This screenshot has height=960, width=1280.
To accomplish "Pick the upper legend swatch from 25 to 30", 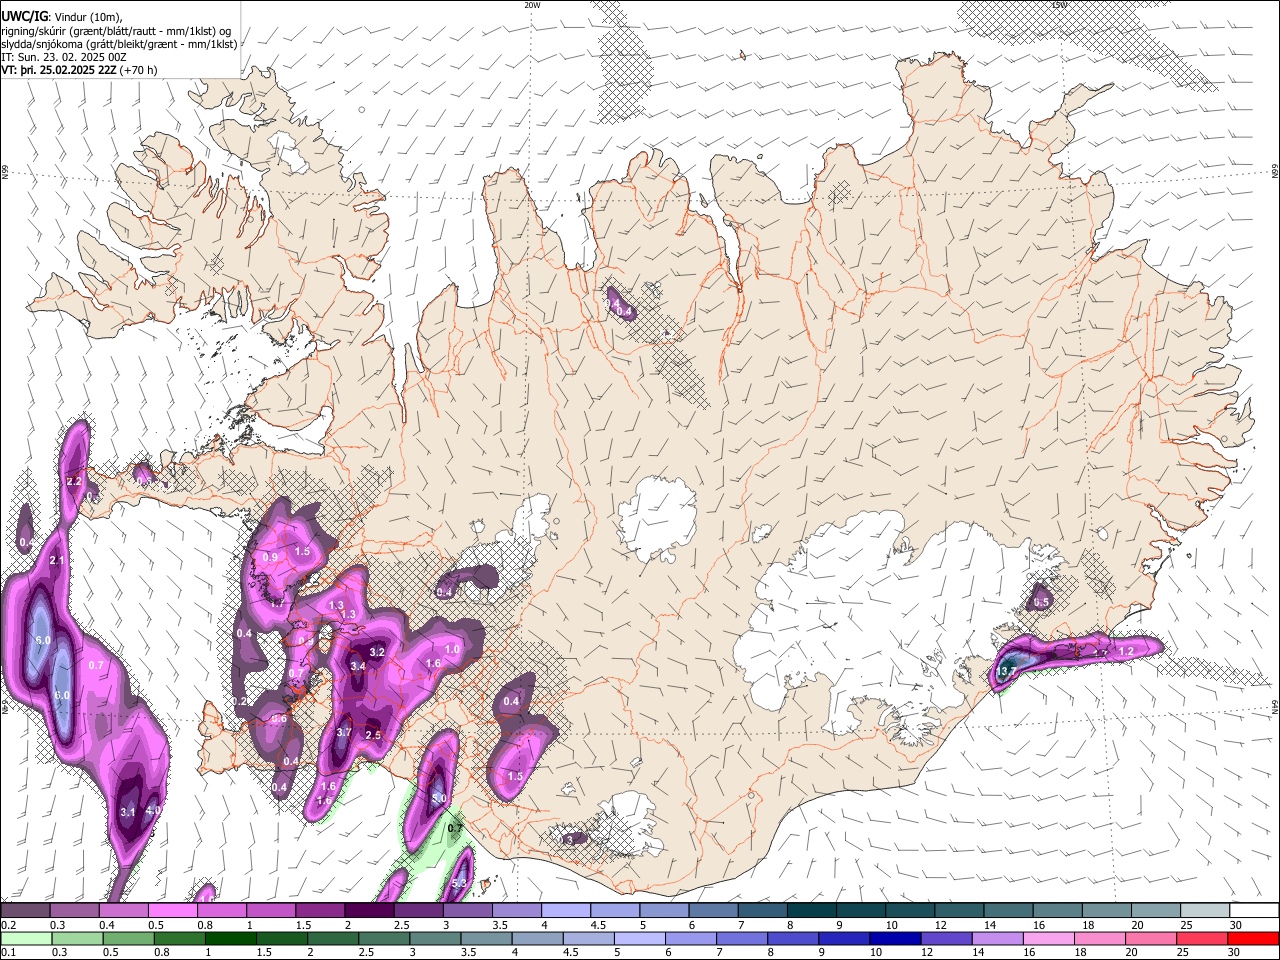I will coord(1206,911).
